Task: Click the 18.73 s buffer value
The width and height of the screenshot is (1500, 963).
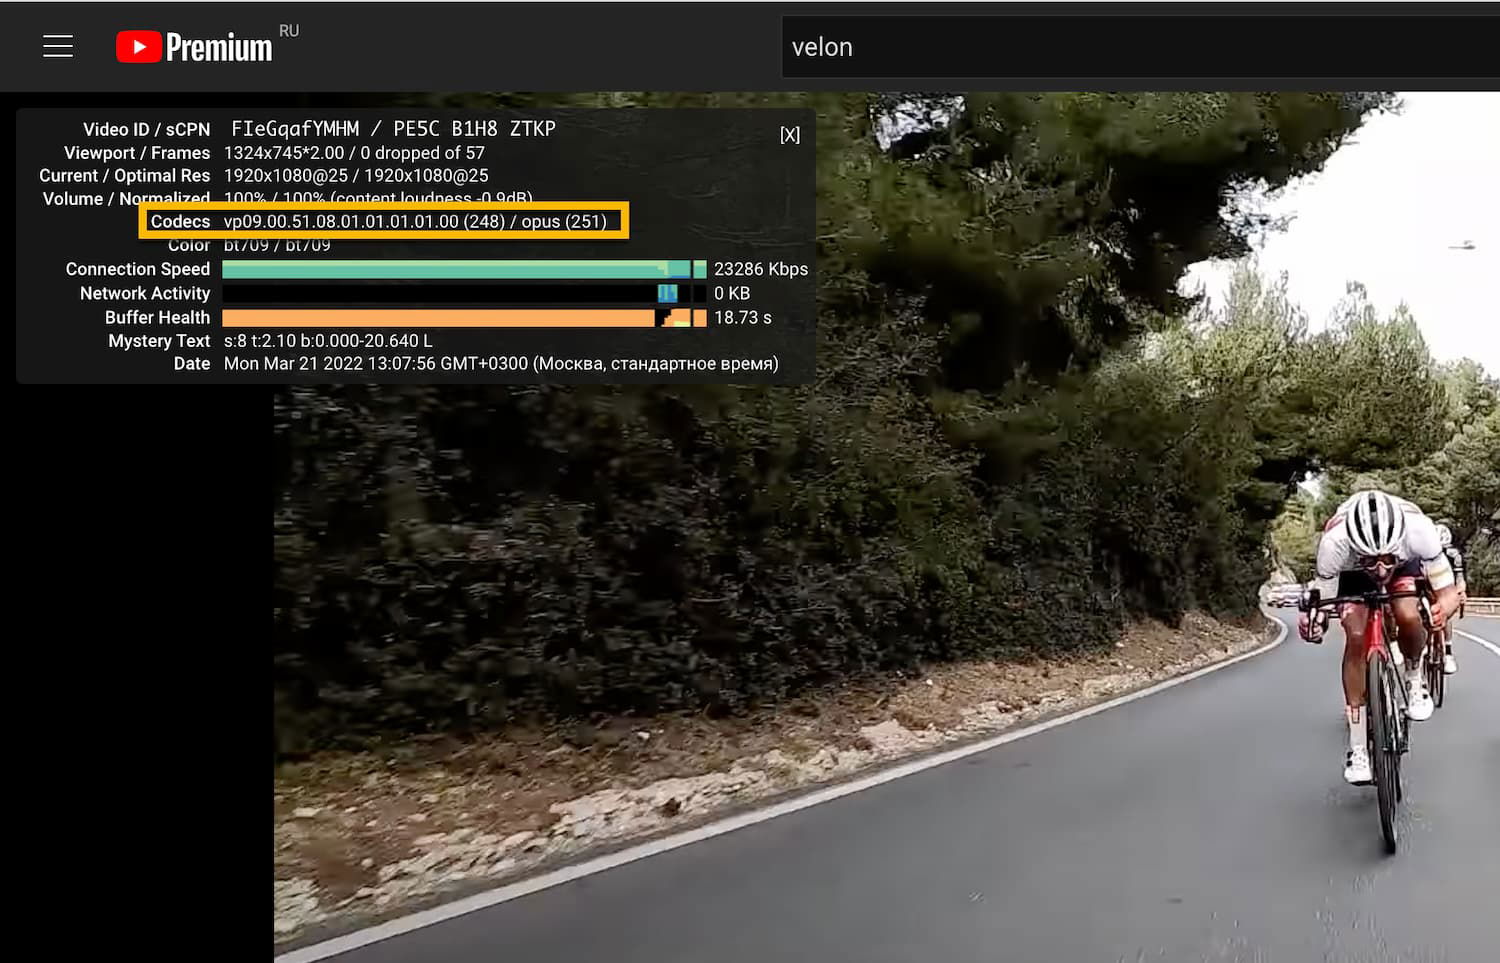Action: (x=743, y=317)
